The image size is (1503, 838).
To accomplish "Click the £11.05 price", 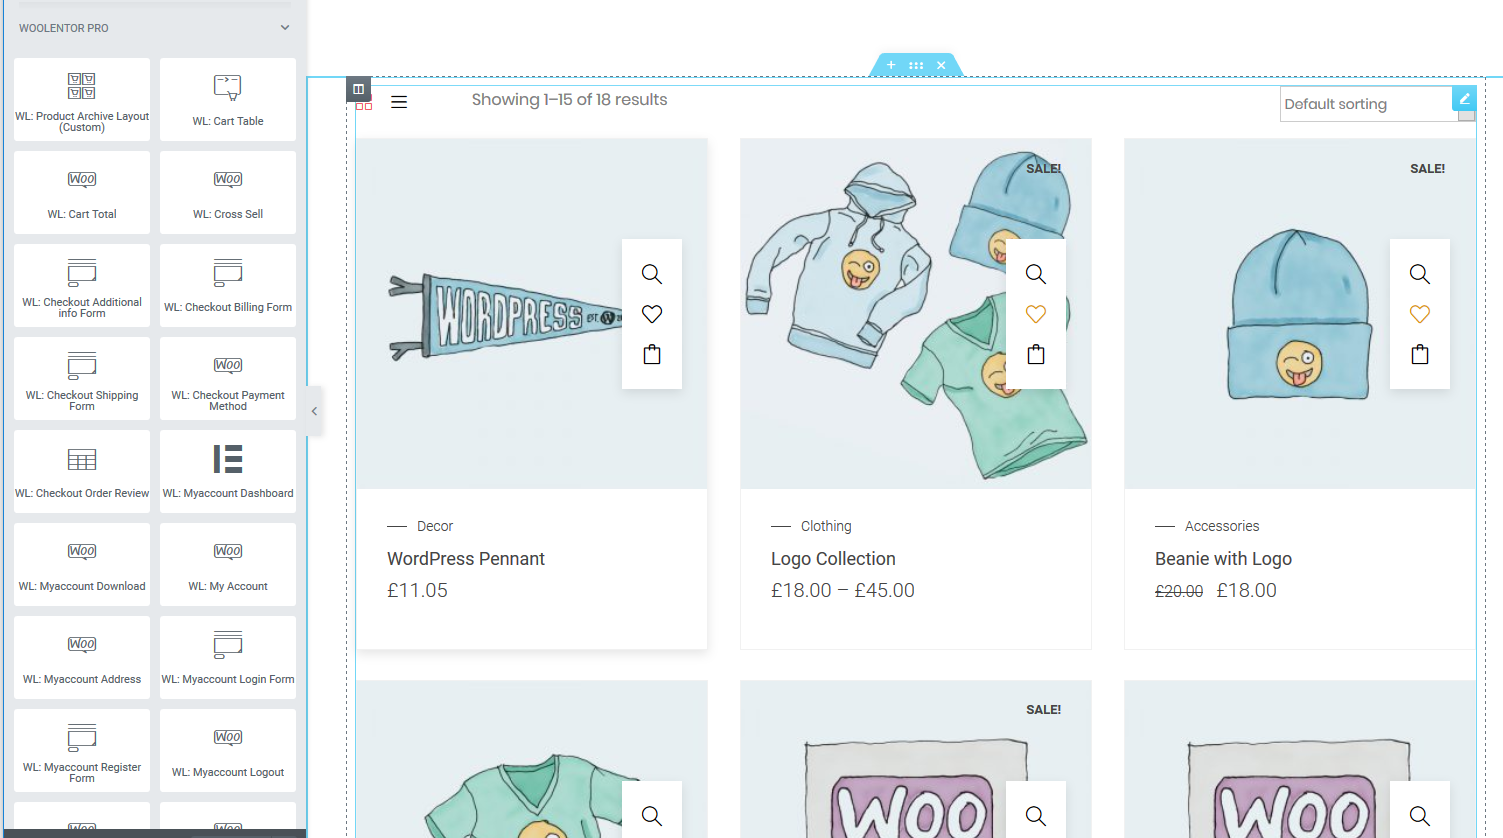I will click(x=417, y=591).
